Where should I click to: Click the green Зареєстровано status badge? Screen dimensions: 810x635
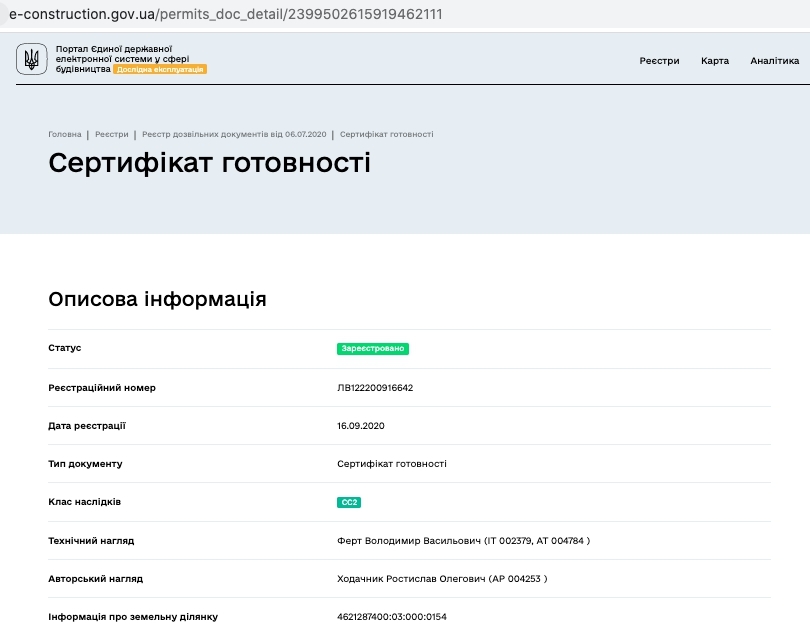372,349
